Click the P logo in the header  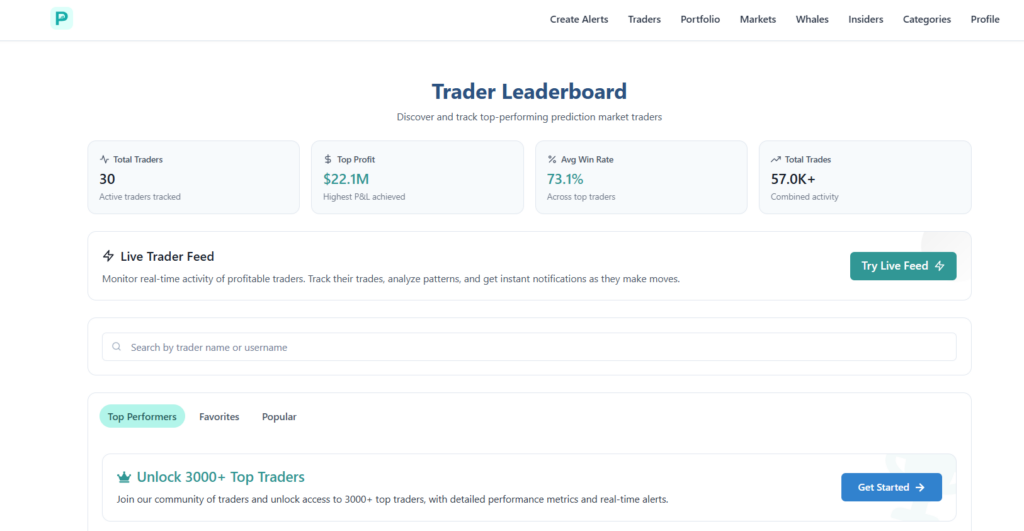(61, 18)
